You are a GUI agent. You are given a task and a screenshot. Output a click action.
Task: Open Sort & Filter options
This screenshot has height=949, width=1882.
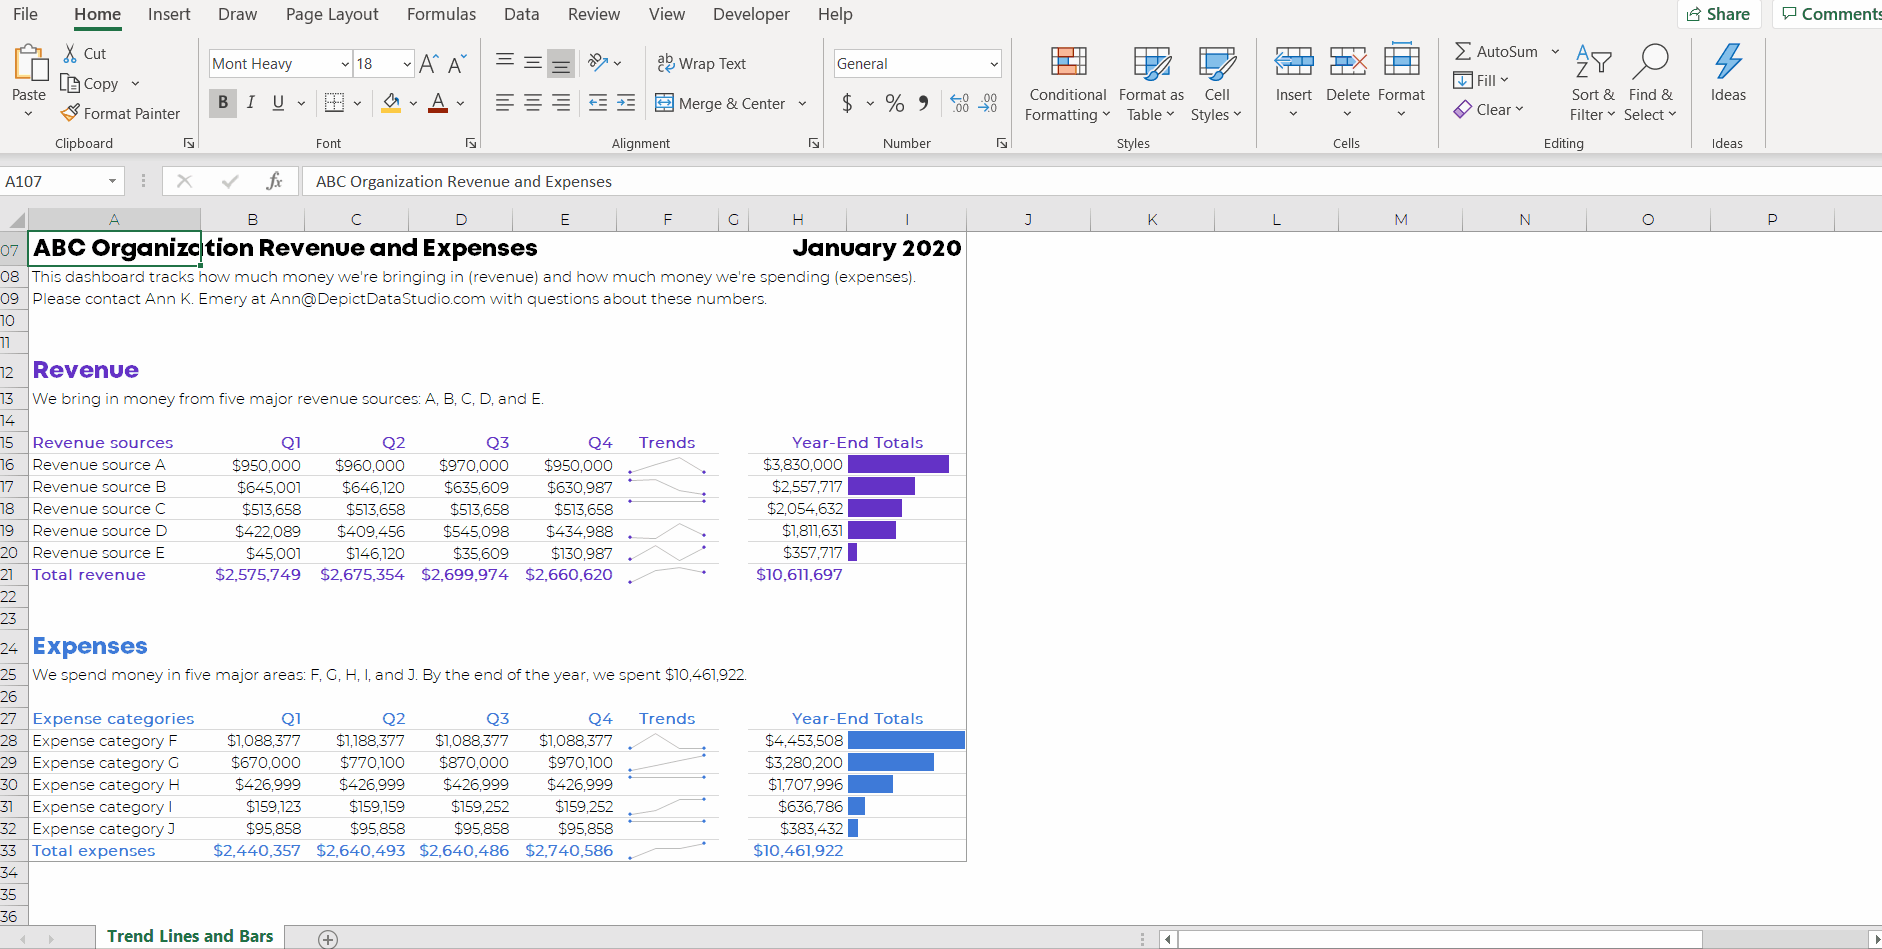[x=1593, y=84]
